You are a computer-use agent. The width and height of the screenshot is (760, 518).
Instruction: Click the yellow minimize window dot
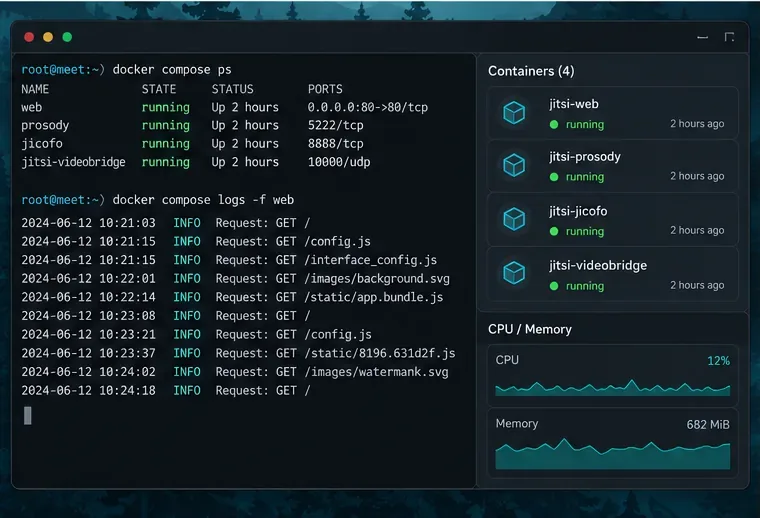tap(48, 37)
